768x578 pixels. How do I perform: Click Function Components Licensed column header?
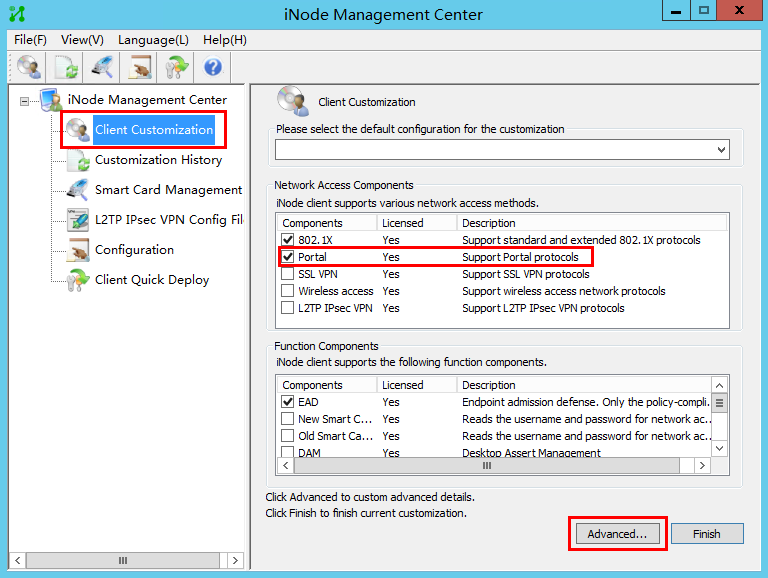coord(417,385)
